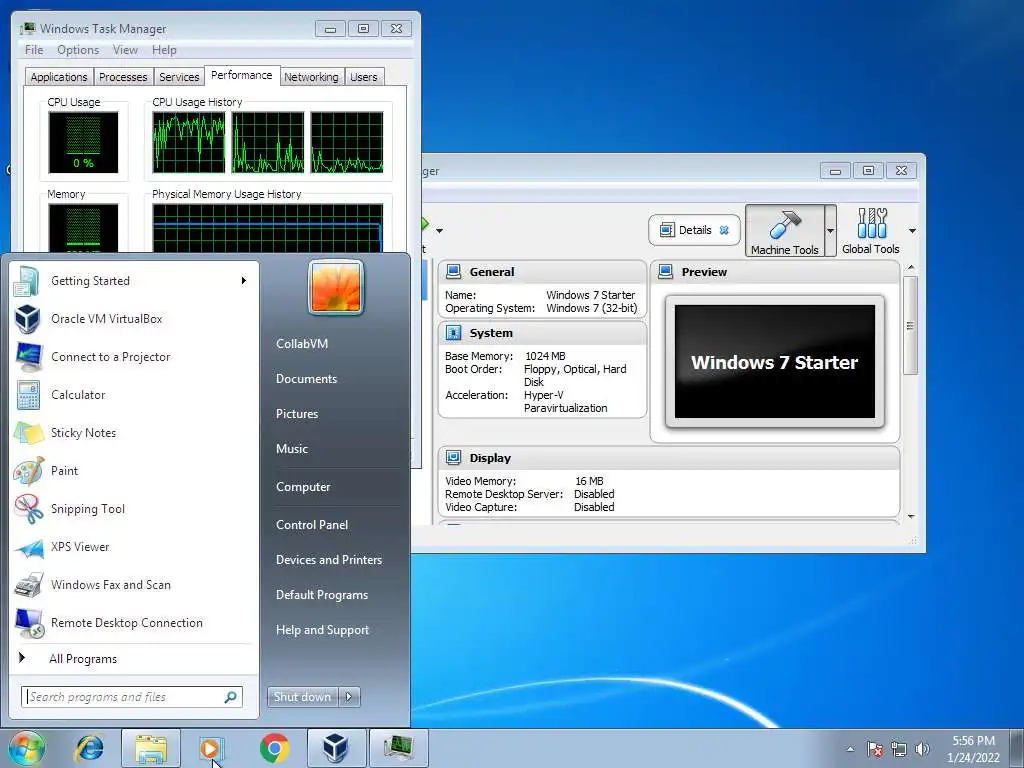
Task: Open the Global Tools dropdown arrow
Action: [x=912, y=231]
